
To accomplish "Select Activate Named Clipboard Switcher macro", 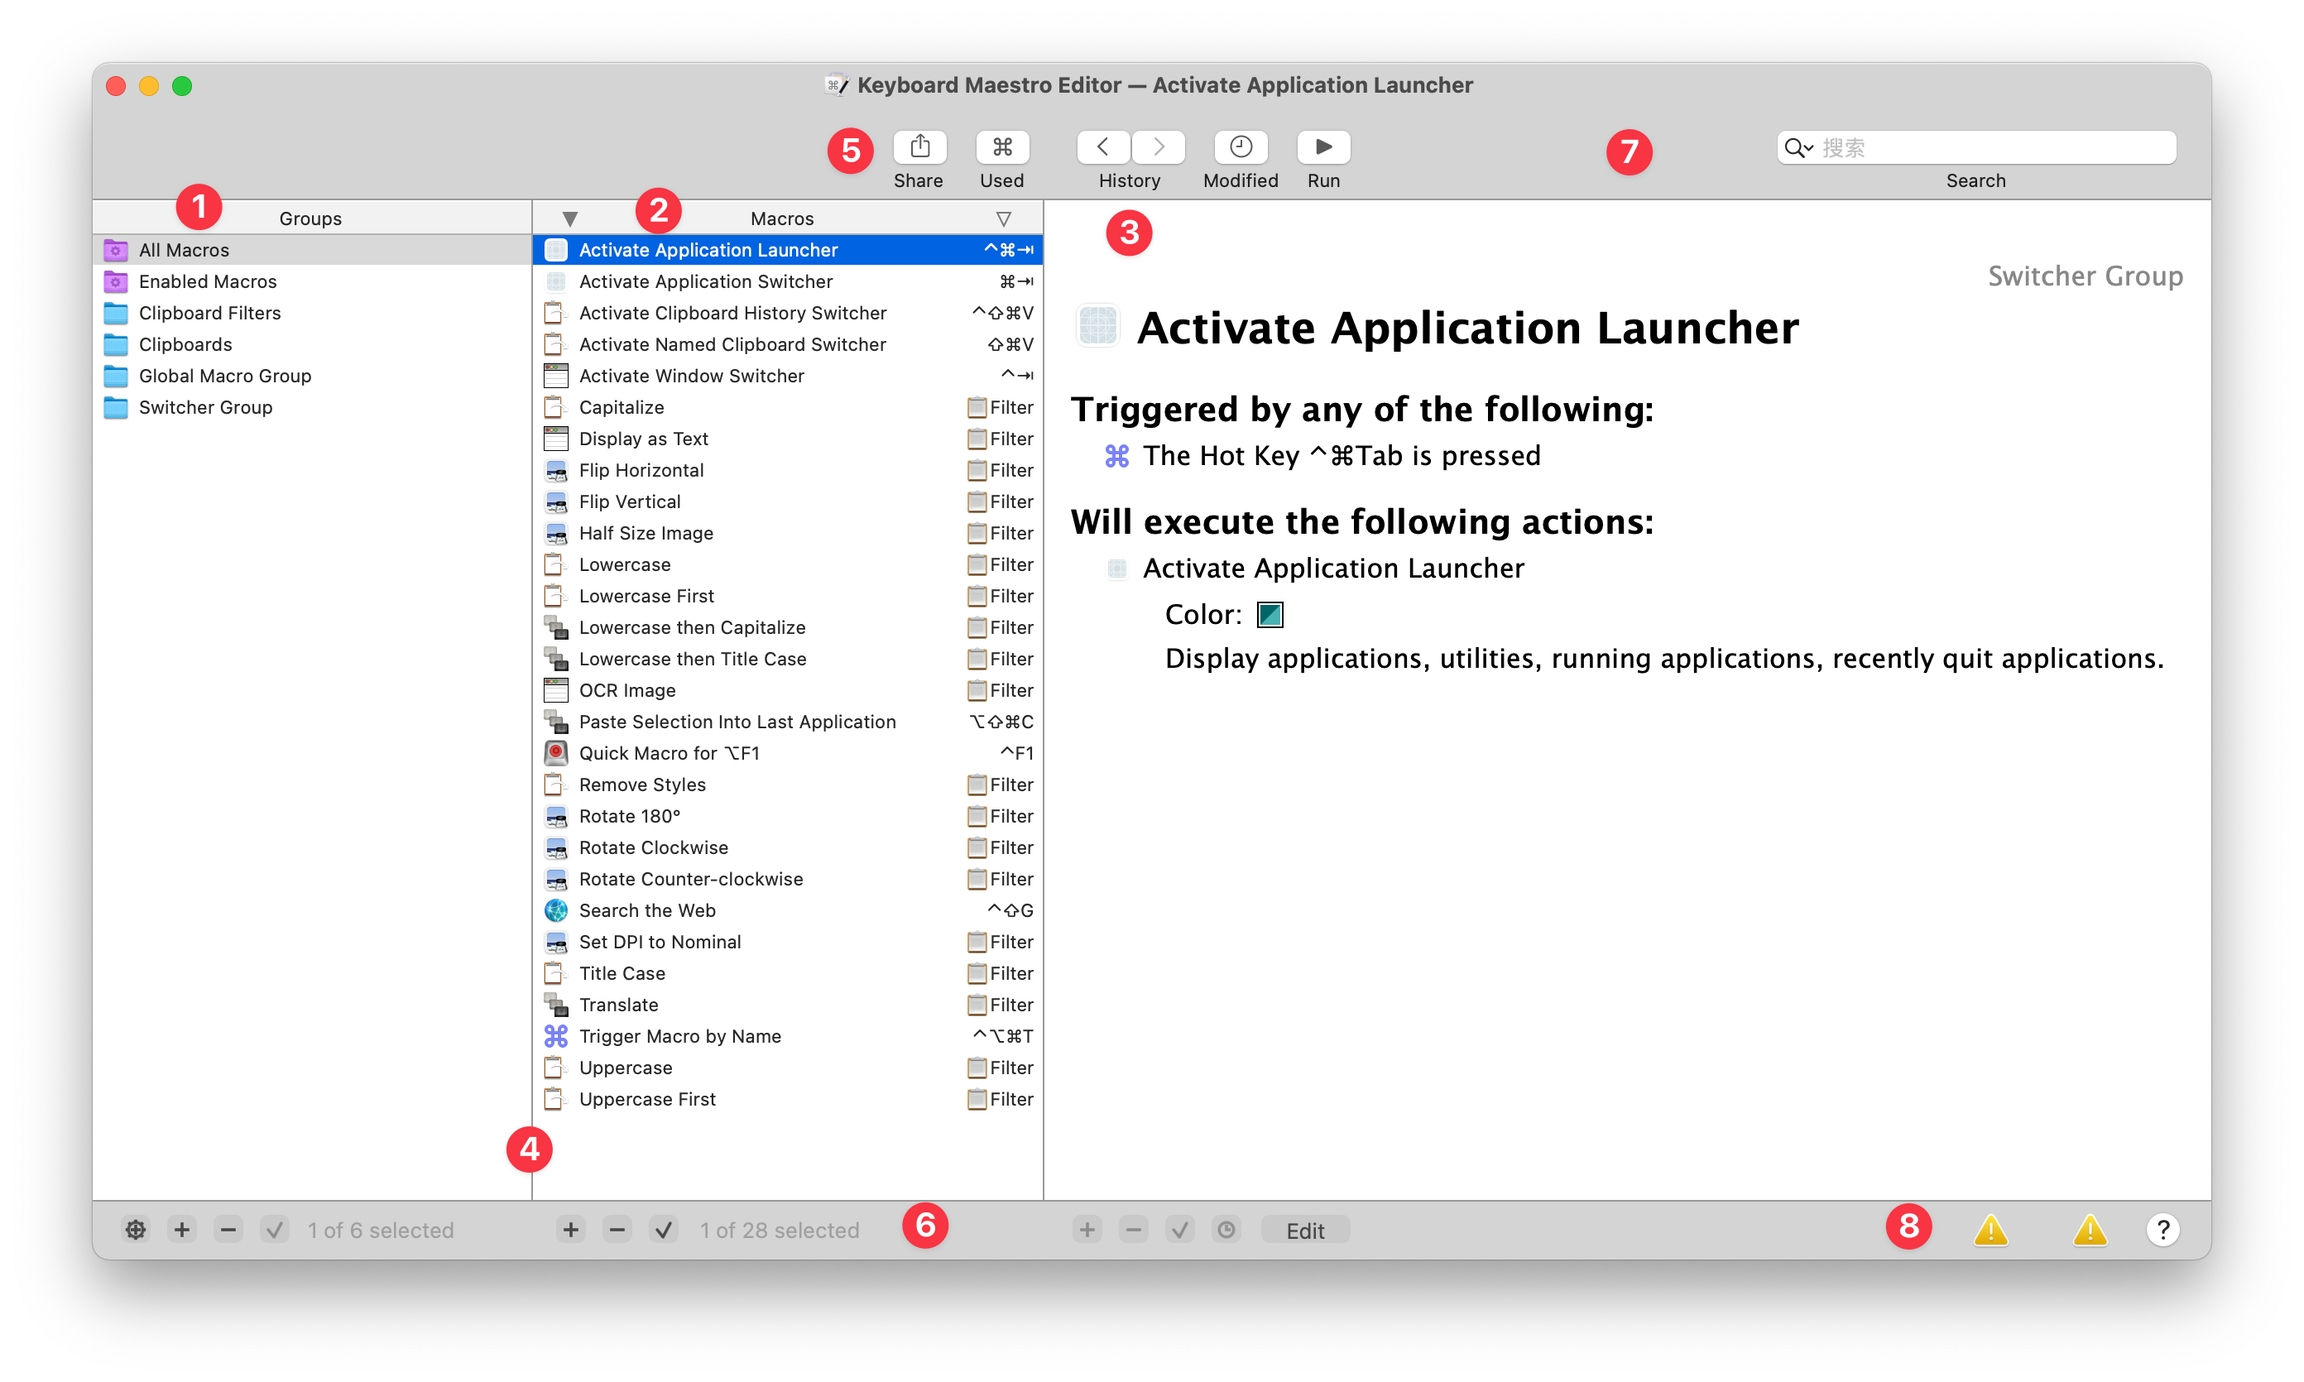I will pos(788,344).
